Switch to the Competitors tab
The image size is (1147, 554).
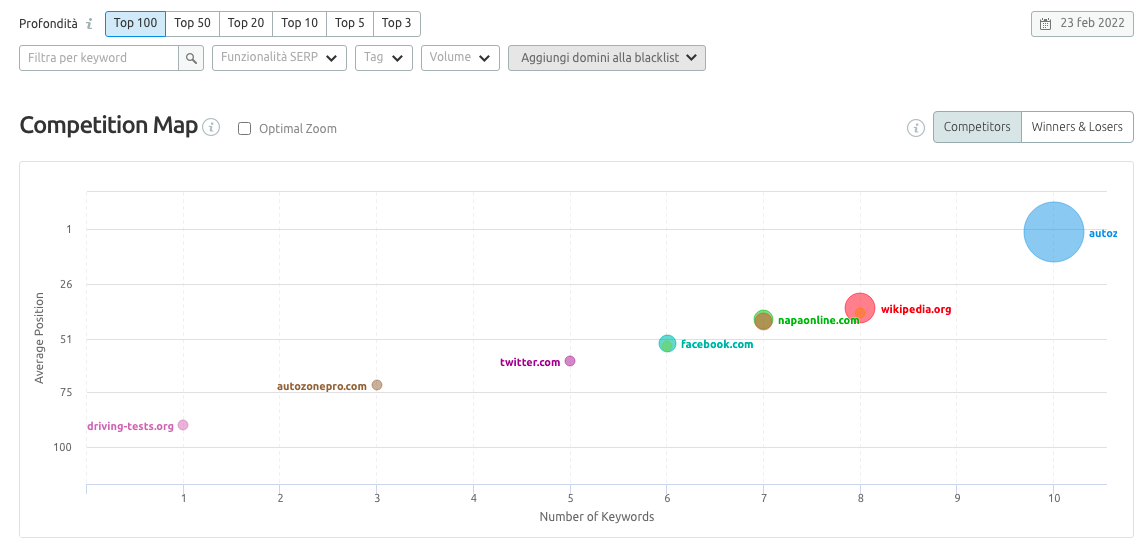pyautogui.click(x=976, y=127)
